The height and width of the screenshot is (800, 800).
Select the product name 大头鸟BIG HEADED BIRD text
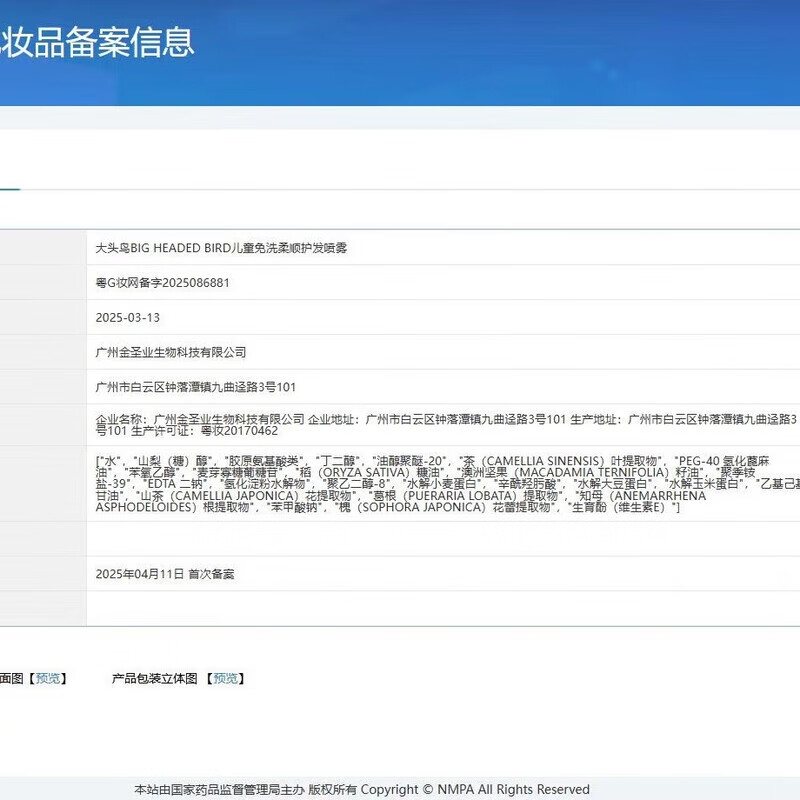162,247
